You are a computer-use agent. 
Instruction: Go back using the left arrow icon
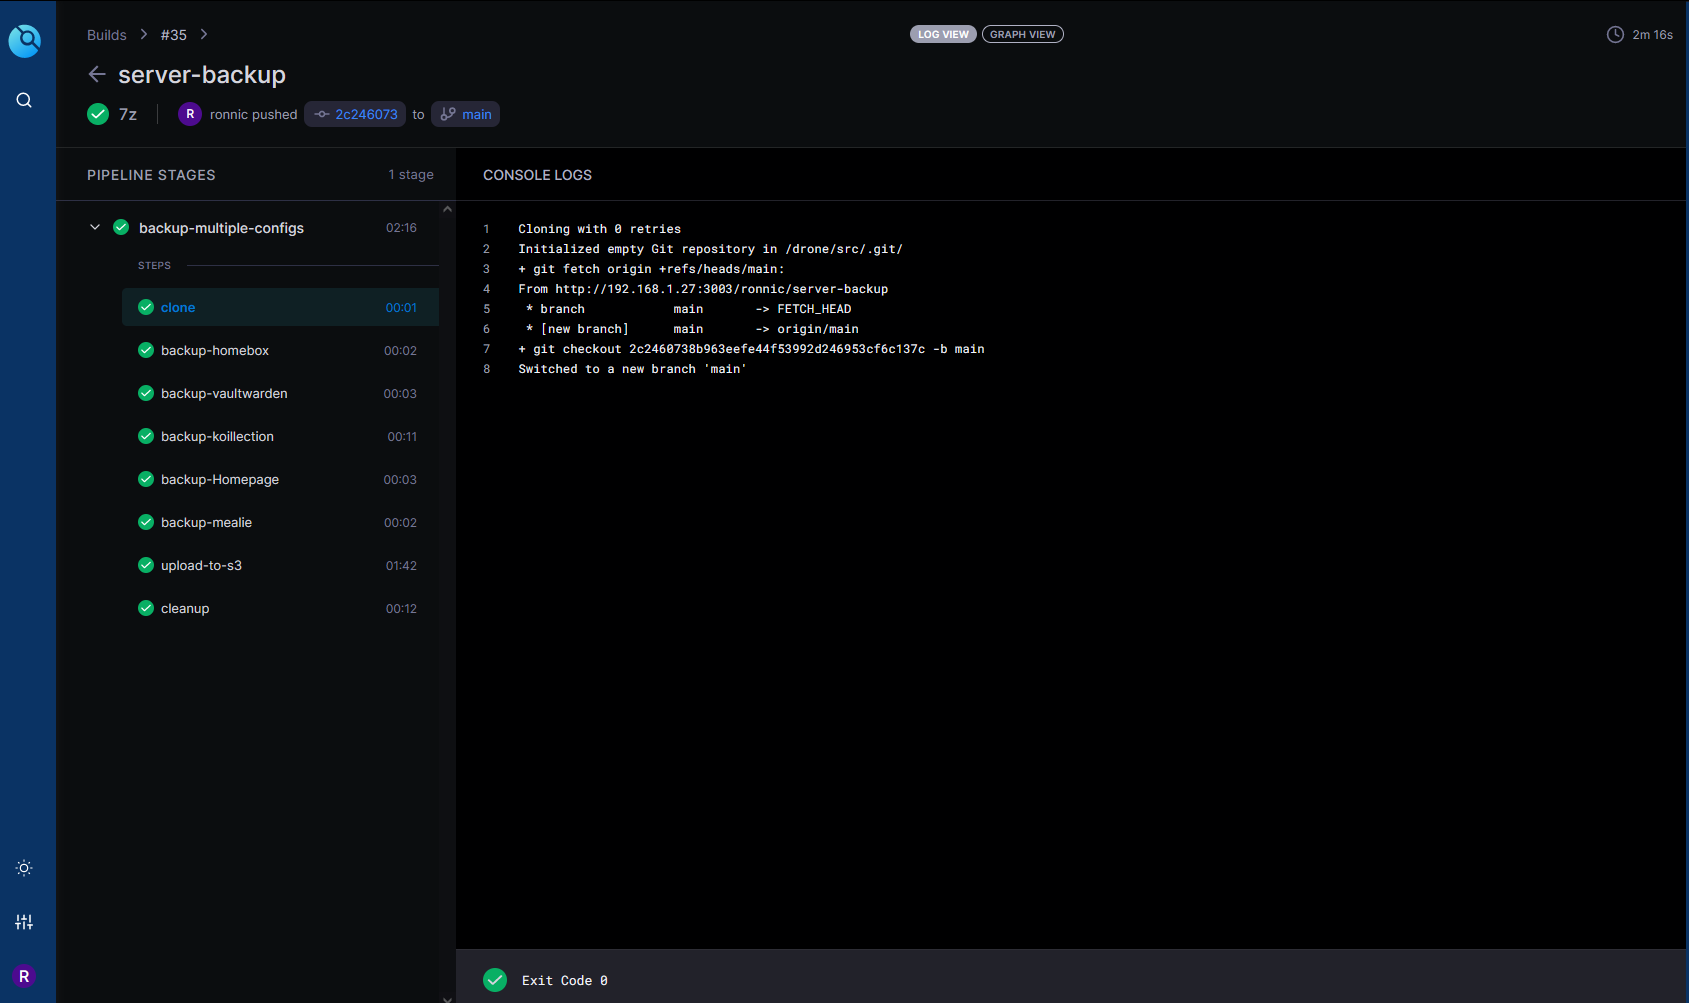point(97,74)
